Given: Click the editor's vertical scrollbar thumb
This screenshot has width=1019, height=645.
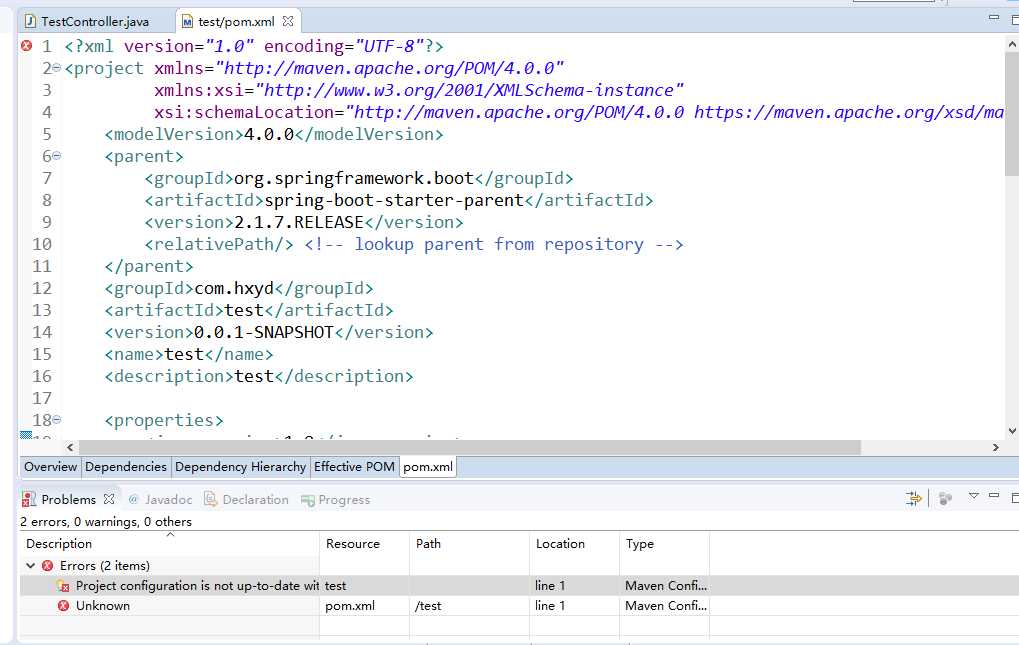Looking at the screenshot, I should (x=1012, y=114).
